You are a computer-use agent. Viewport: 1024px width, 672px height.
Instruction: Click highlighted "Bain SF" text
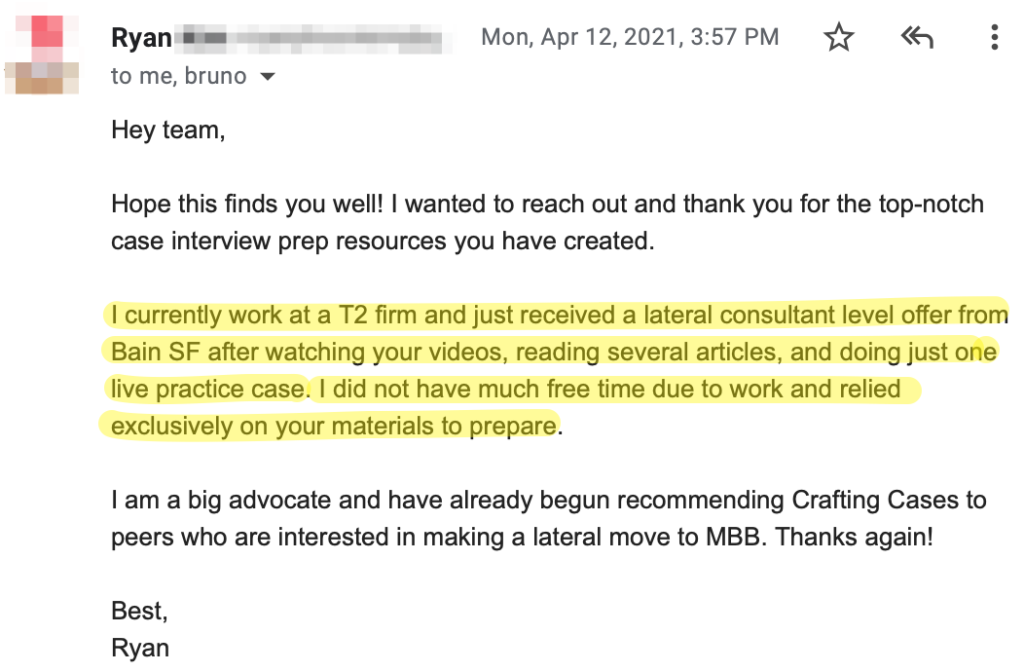(x=155, y=351)
